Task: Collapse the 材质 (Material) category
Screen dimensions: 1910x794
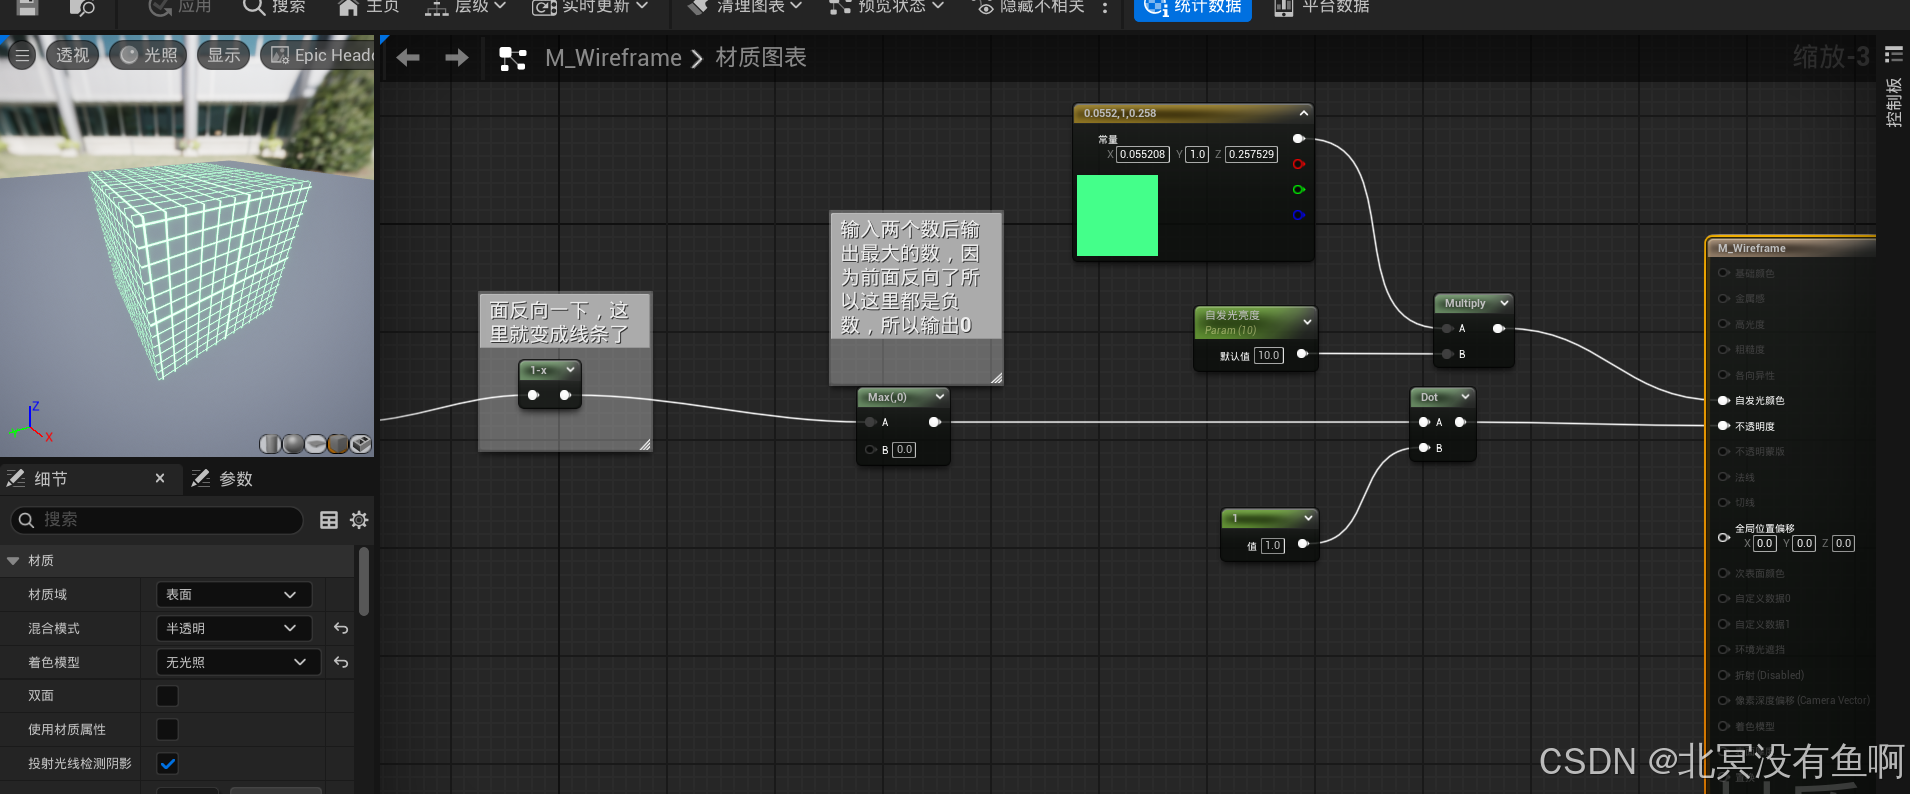Action: click(x=14, y=561)
